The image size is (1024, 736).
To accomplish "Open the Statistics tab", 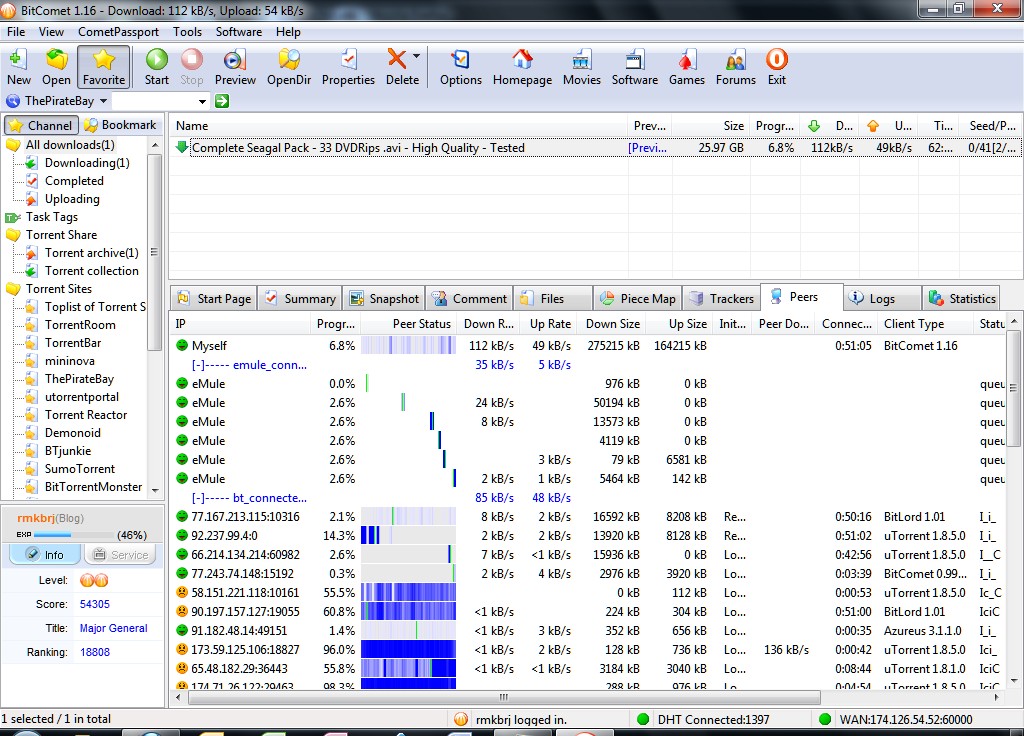I will coord(962,298).
